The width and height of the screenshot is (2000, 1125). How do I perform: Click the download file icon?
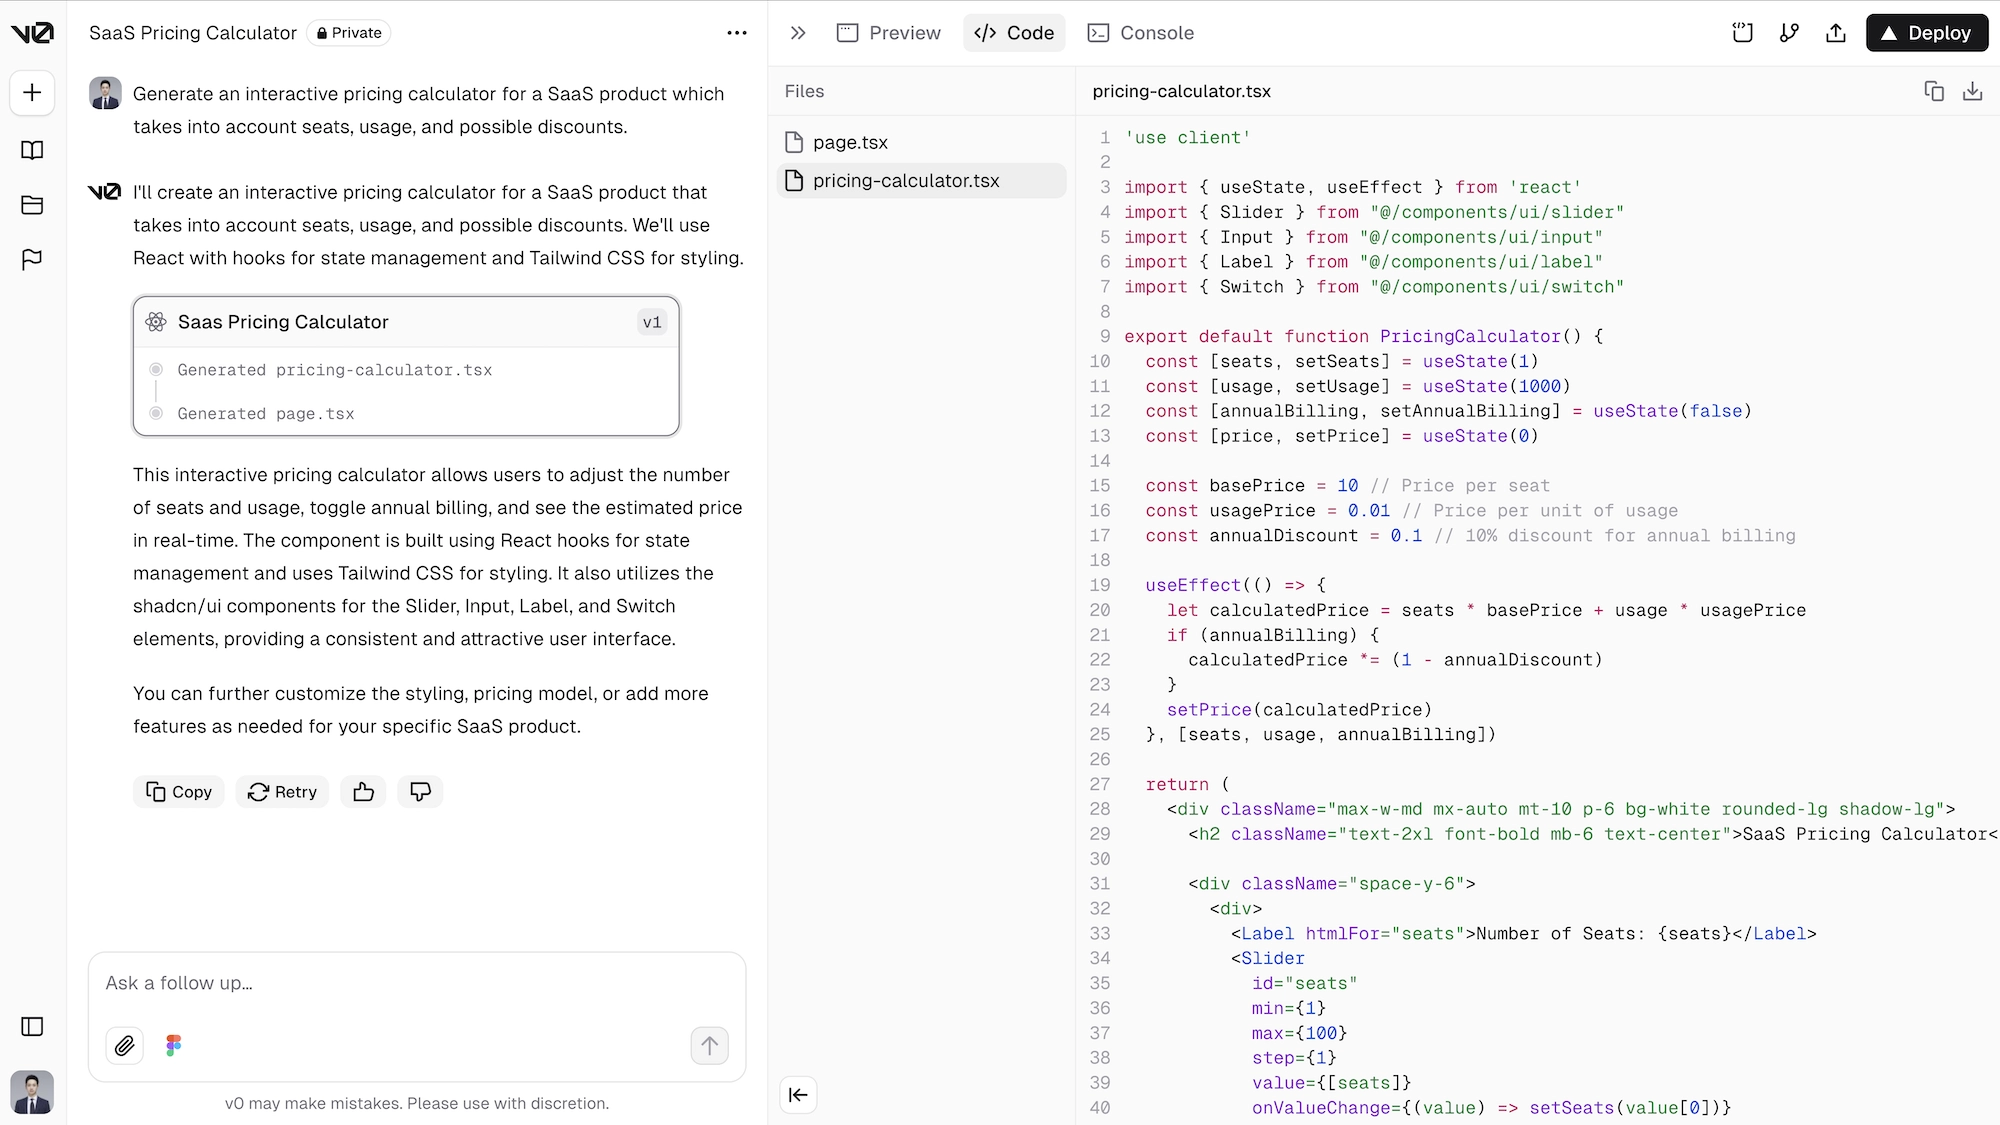click(x=1973, y=91)
